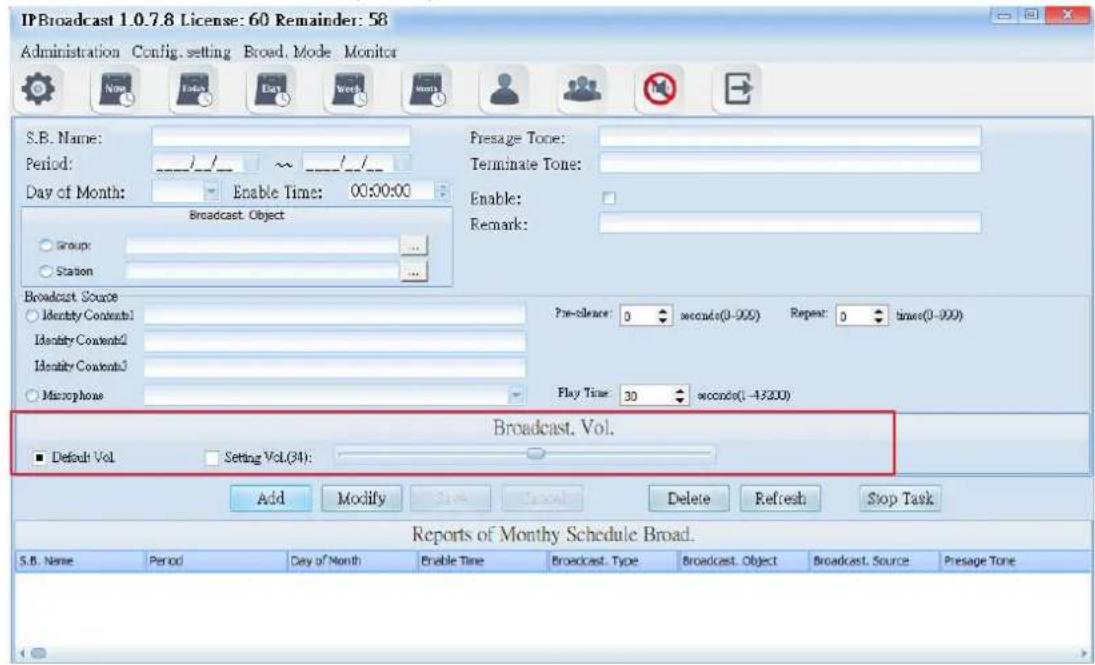Open the Period end date picker

tap(402, 164)
